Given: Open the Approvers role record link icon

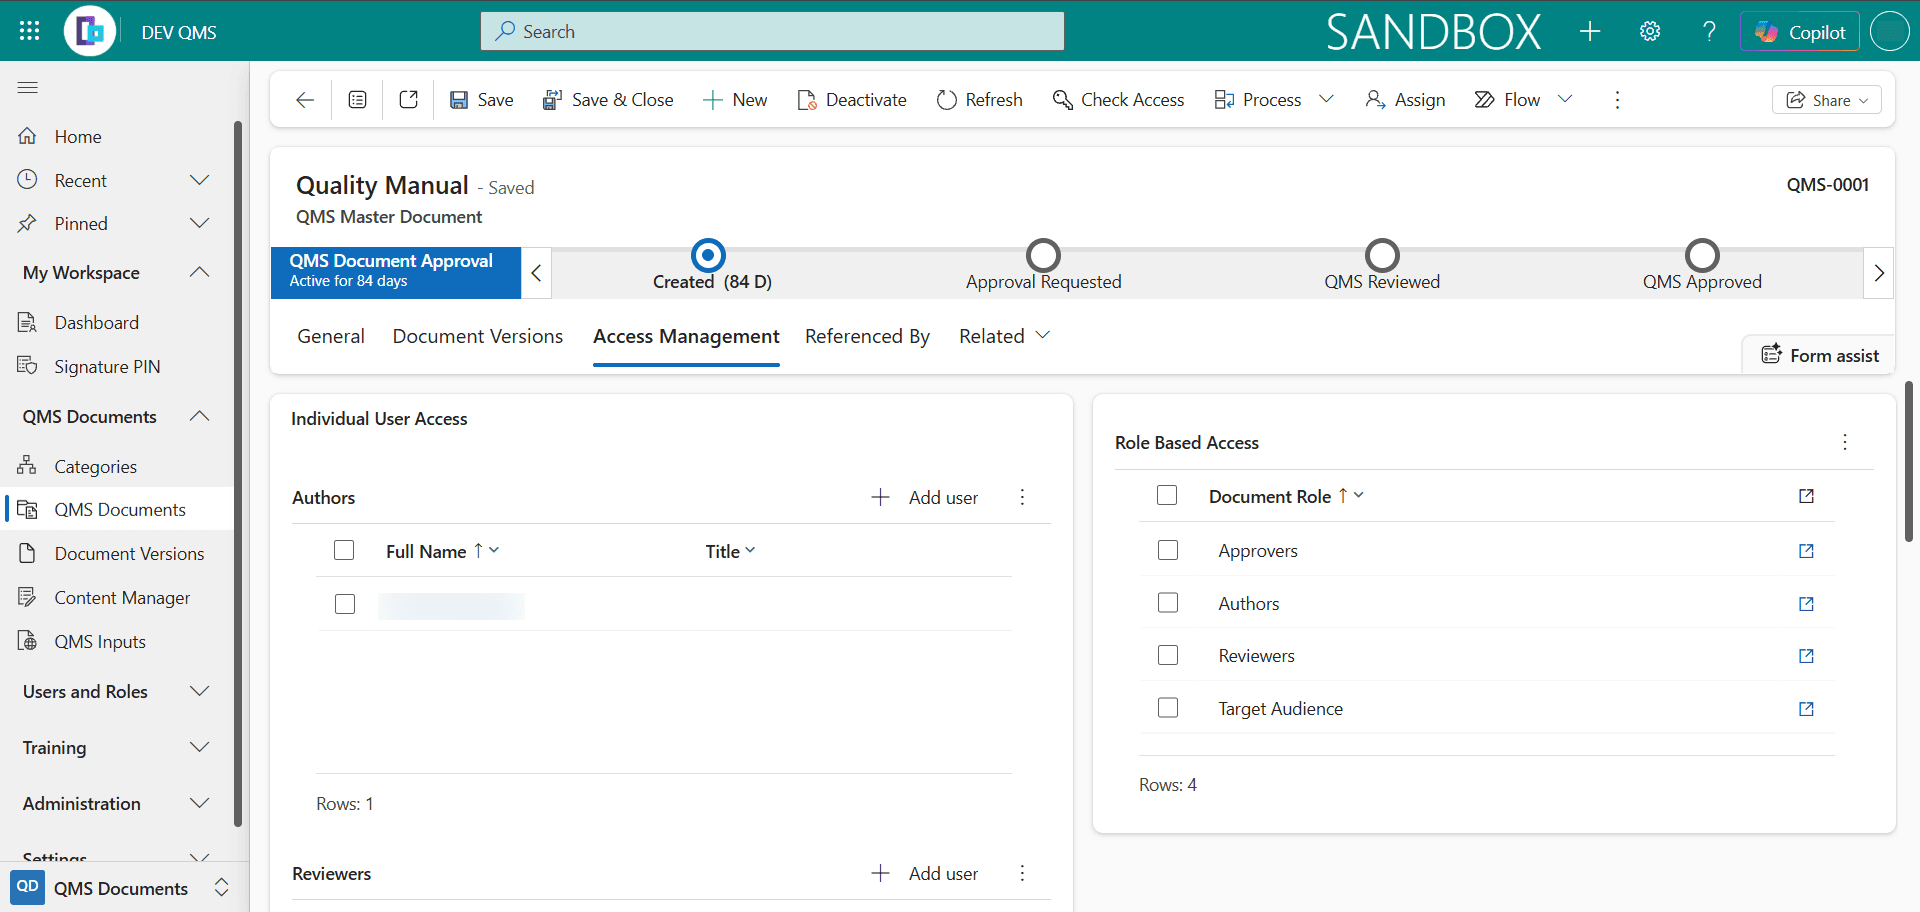Looking at the screenshot, I should (x=1806, y=551).
